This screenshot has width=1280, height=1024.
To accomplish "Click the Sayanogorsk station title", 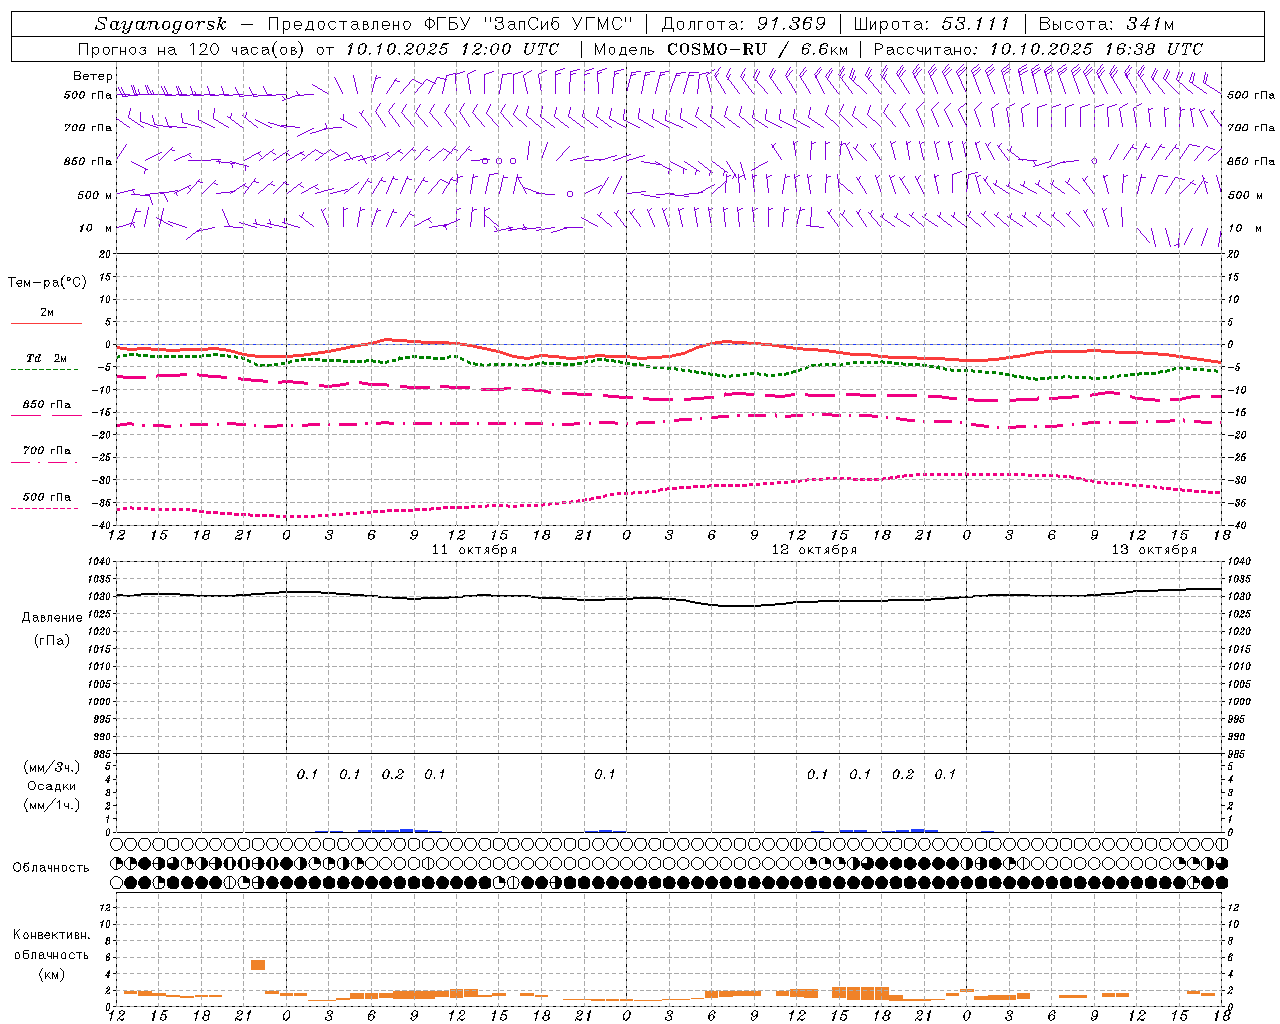I will 161,24.
